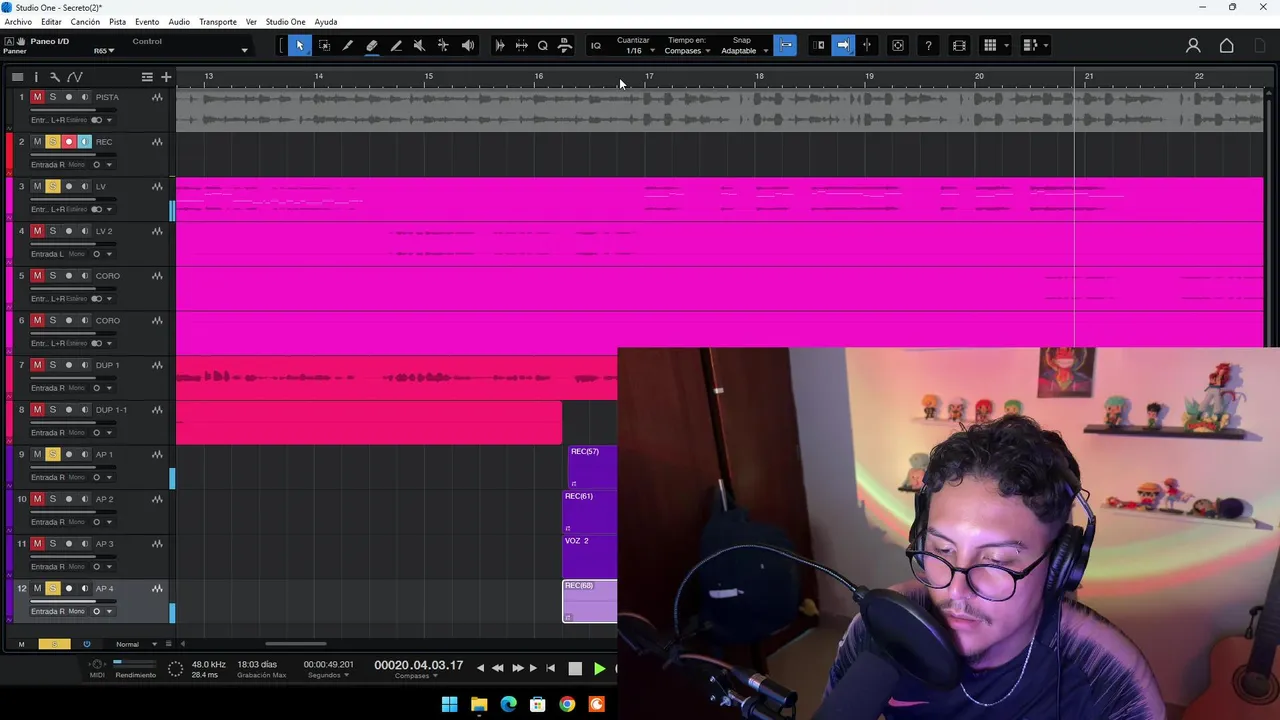
Task: Click the Fast forward transport button
Action: click(x=517, y=668)
